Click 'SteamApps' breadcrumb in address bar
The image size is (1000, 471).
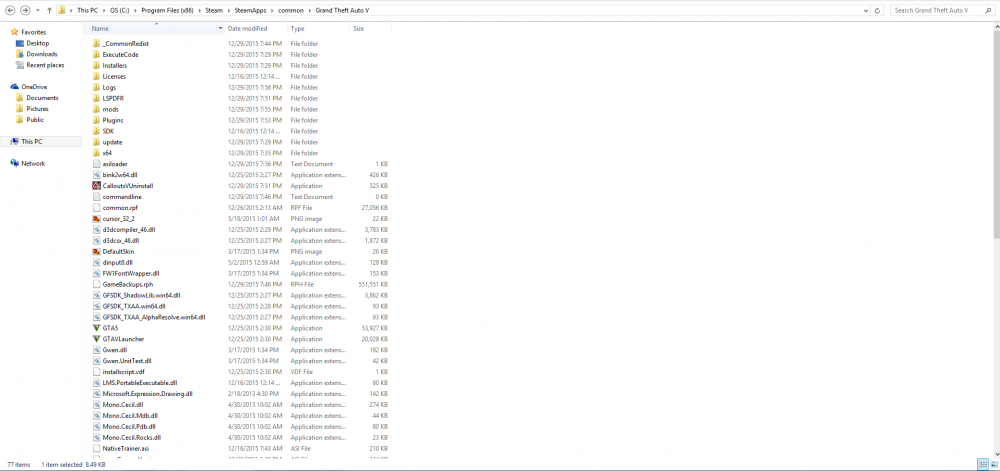[x=249, y=11]
